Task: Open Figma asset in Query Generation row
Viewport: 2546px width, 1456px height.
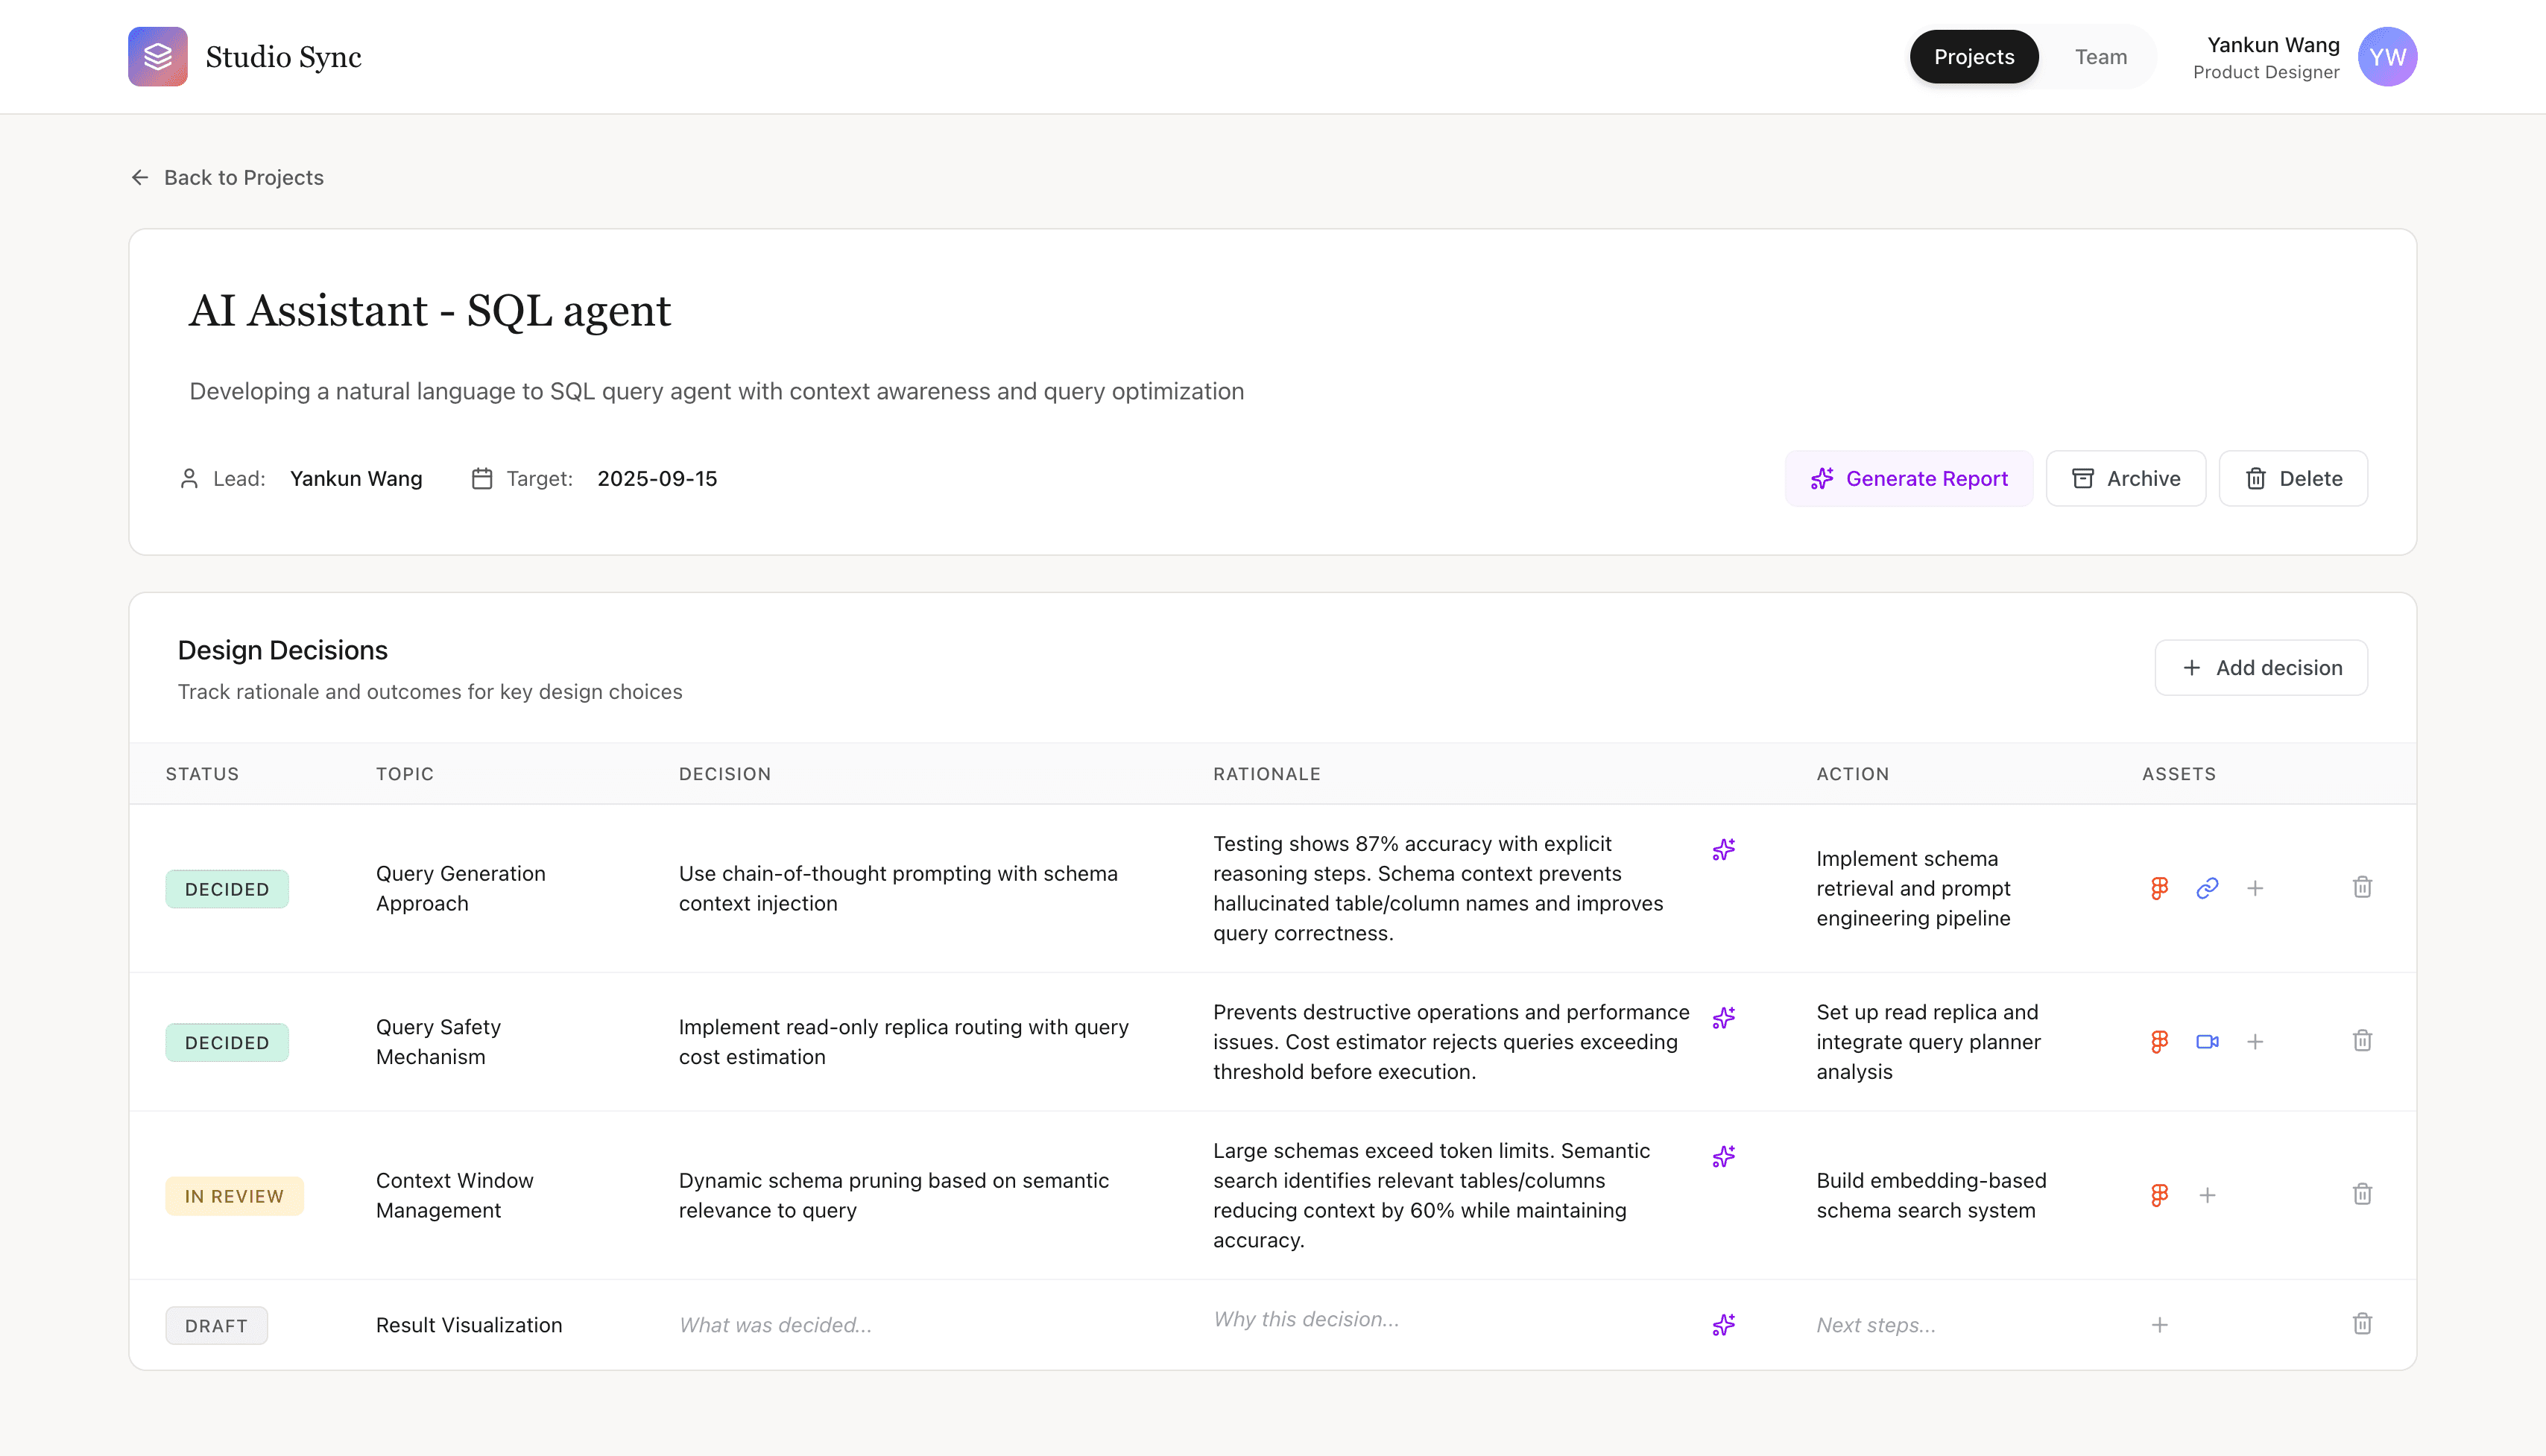Action: (x=2159, y=888)
